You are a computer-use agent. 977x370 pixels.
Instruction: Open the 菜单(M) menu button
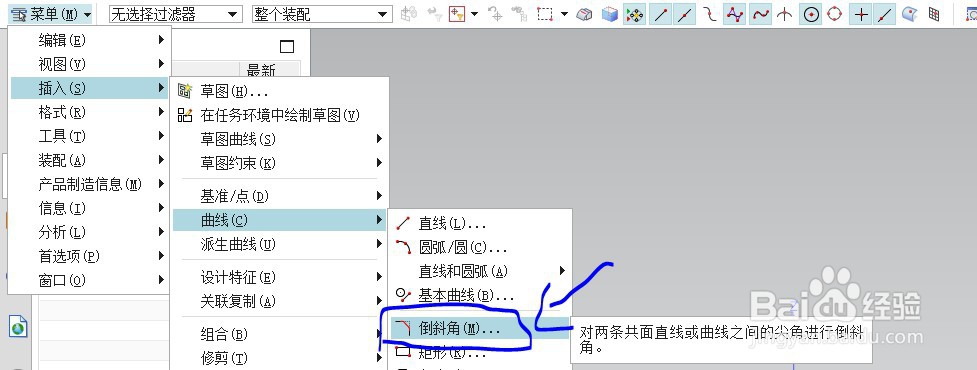click(51, 14)
